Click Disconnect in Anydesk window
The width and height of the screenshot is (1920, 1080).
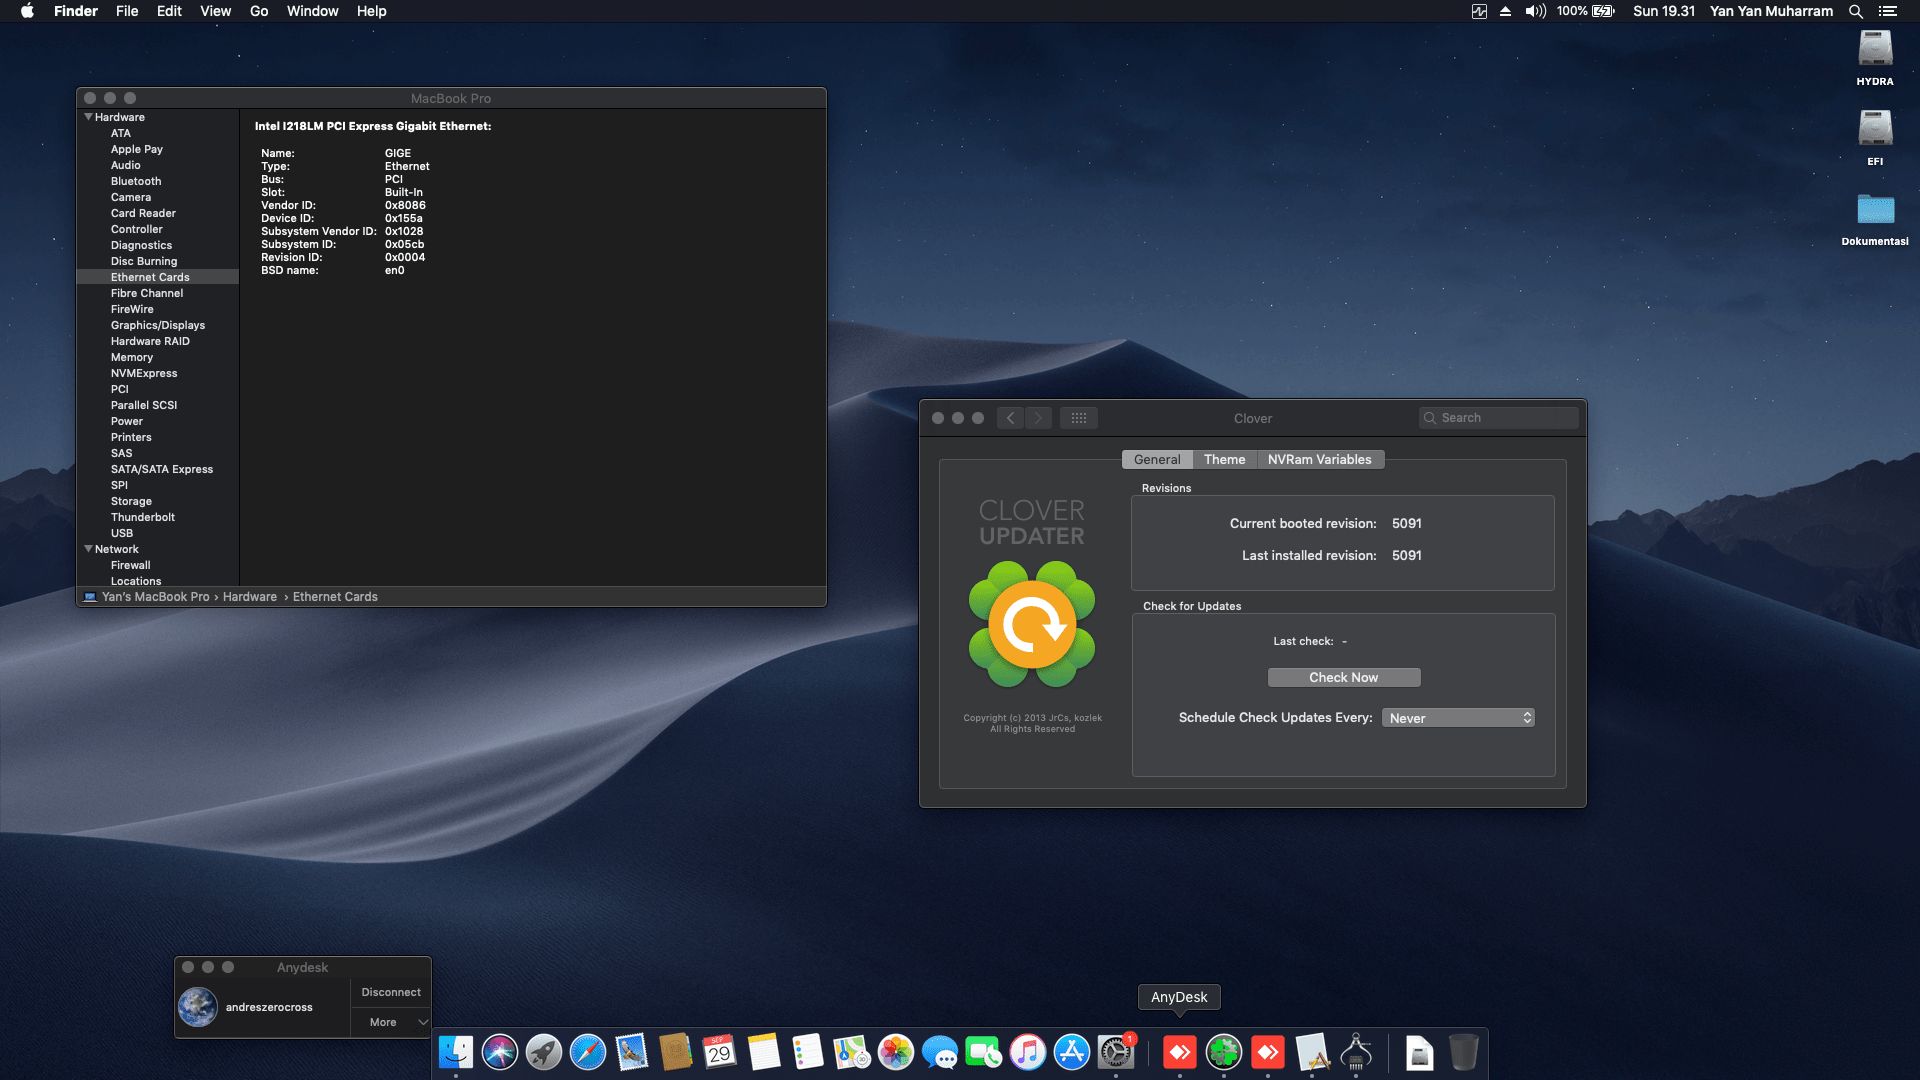click(391, 992)
